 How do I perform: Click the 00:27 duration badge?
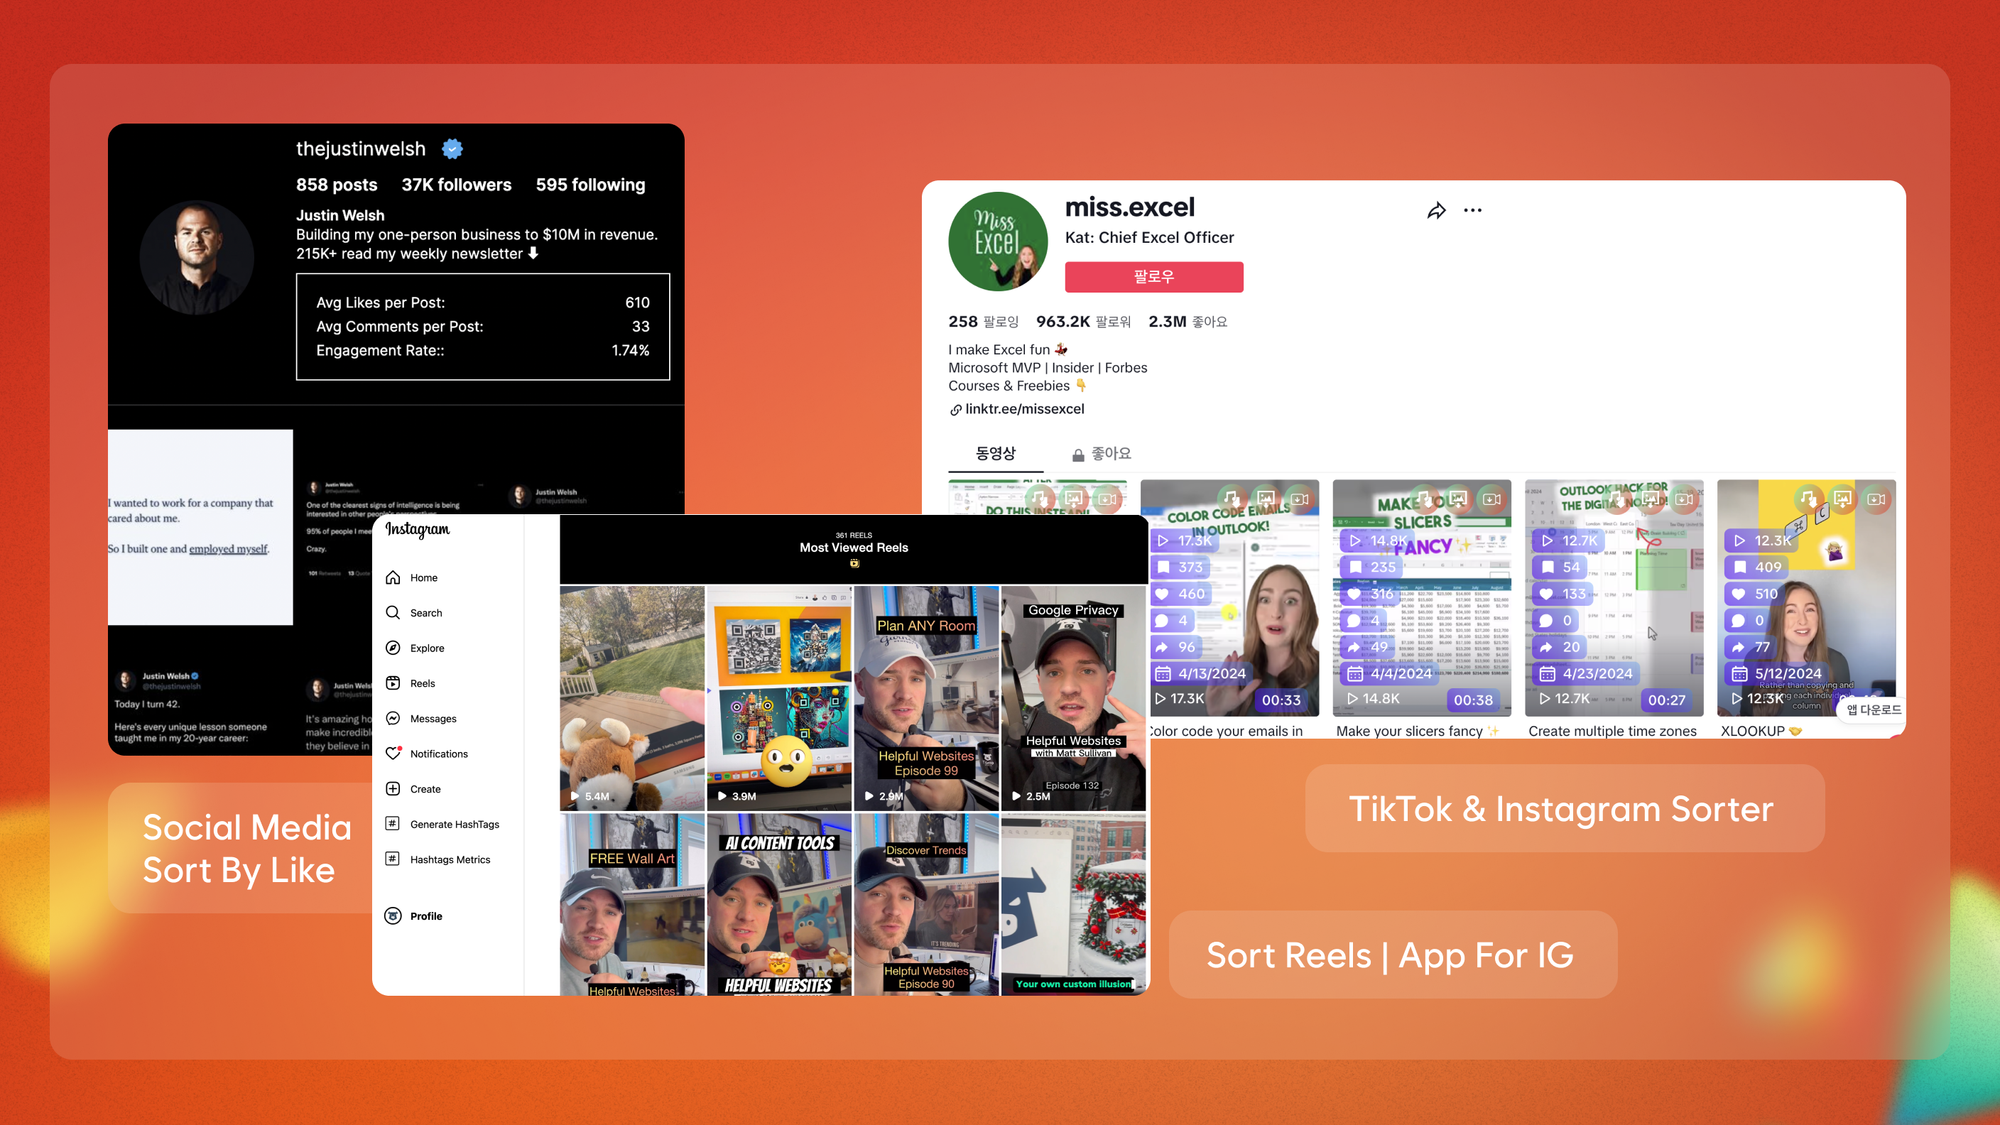[x=1666, y=700]
